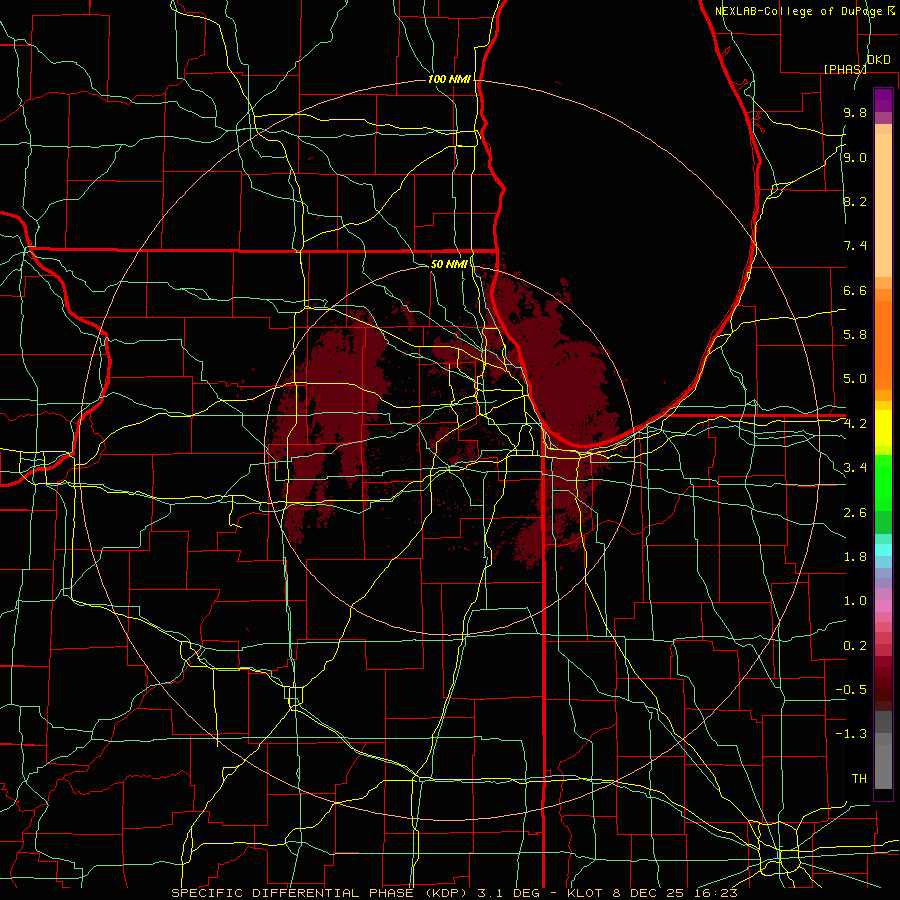Viewport: 900px width, 900px height.
Task: Pick the deep orange segment of the color bar
Action: [x=883, y=344]
